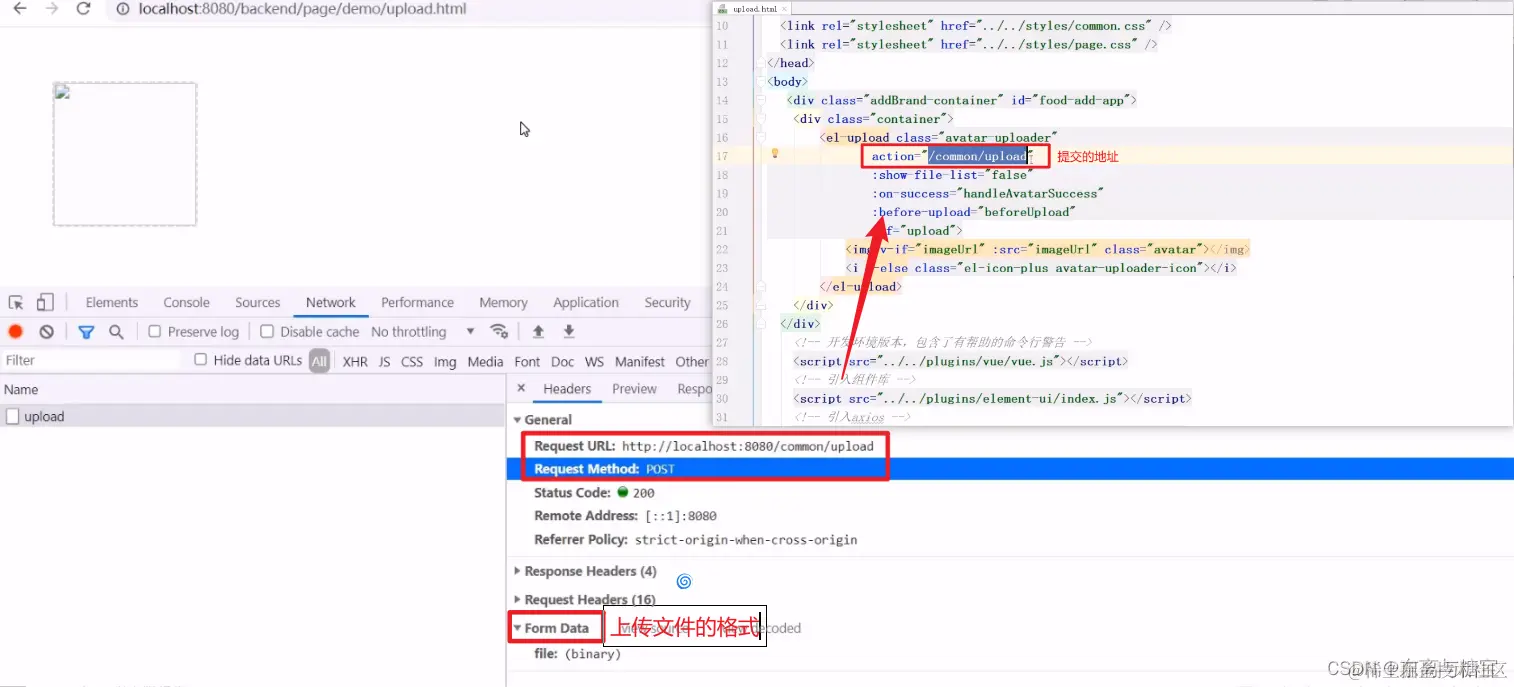Toggle the network filter funnel icon
Viewport: 1514px width, 687px height.
(x=86, y=332)
